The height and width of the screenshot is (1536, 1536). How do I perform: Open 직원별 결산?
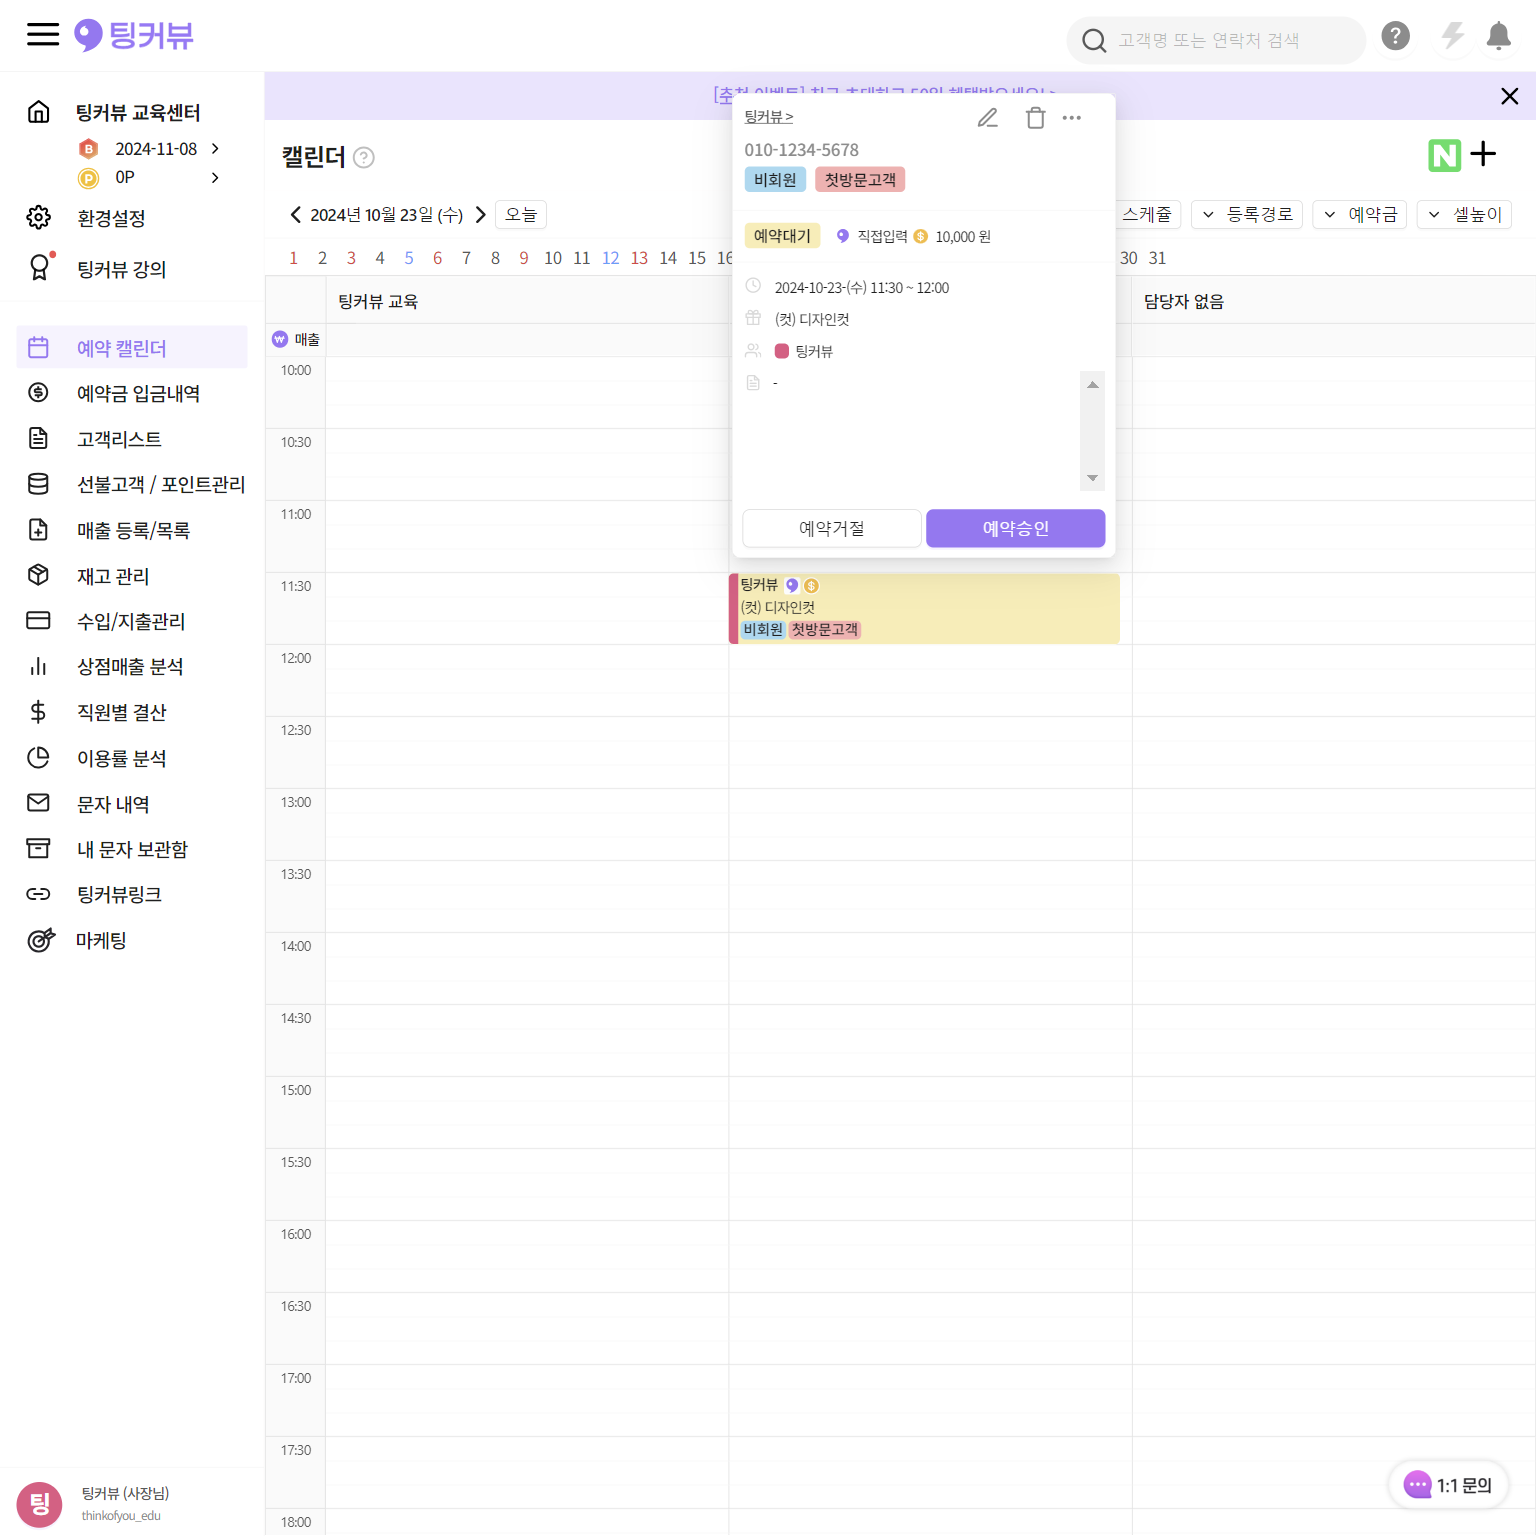(x=121, y=712)
